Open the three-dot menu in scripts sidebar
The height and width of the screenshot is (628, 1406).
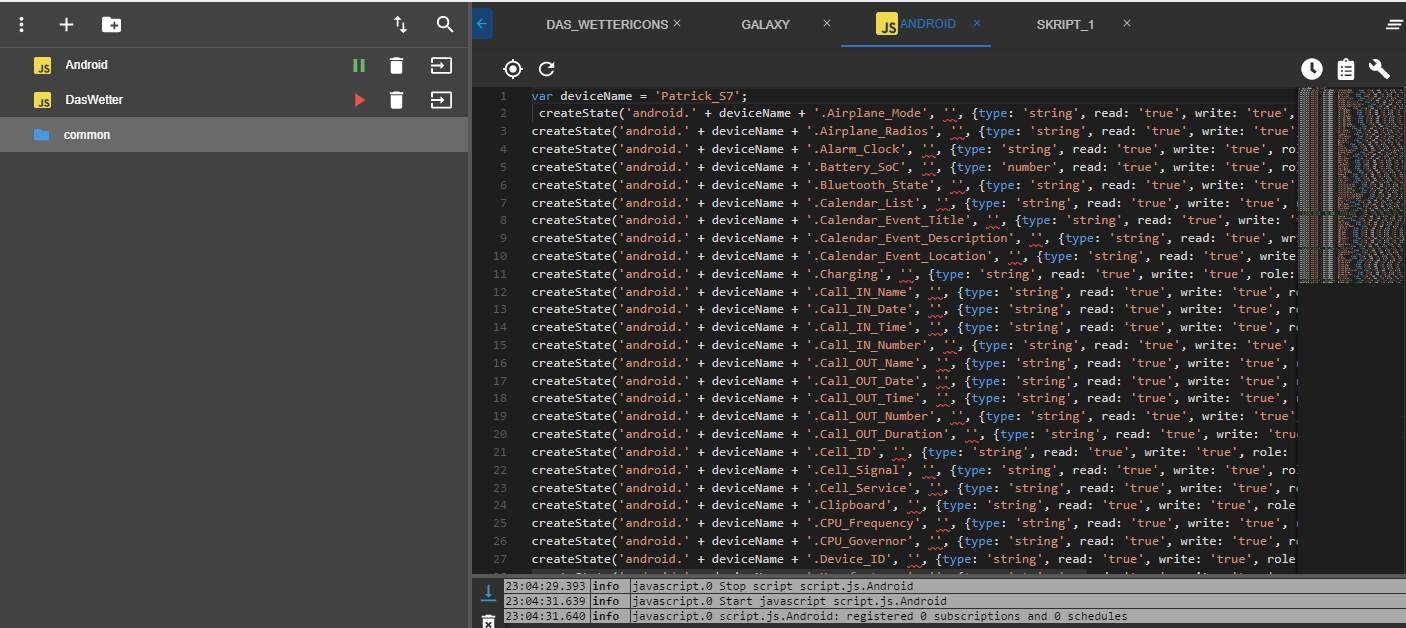[x=22, y=25]
